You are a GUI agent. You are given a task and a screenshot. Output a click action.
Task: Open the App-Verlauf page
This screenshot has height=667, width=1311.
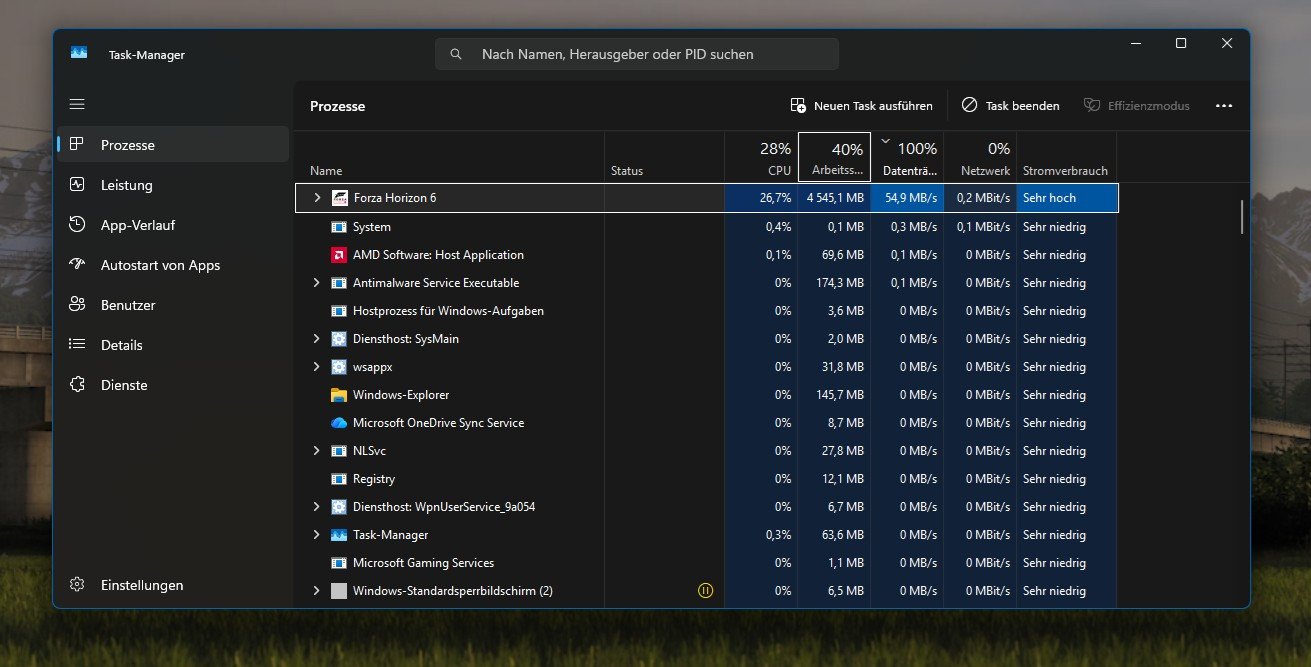tap(173, 225)
